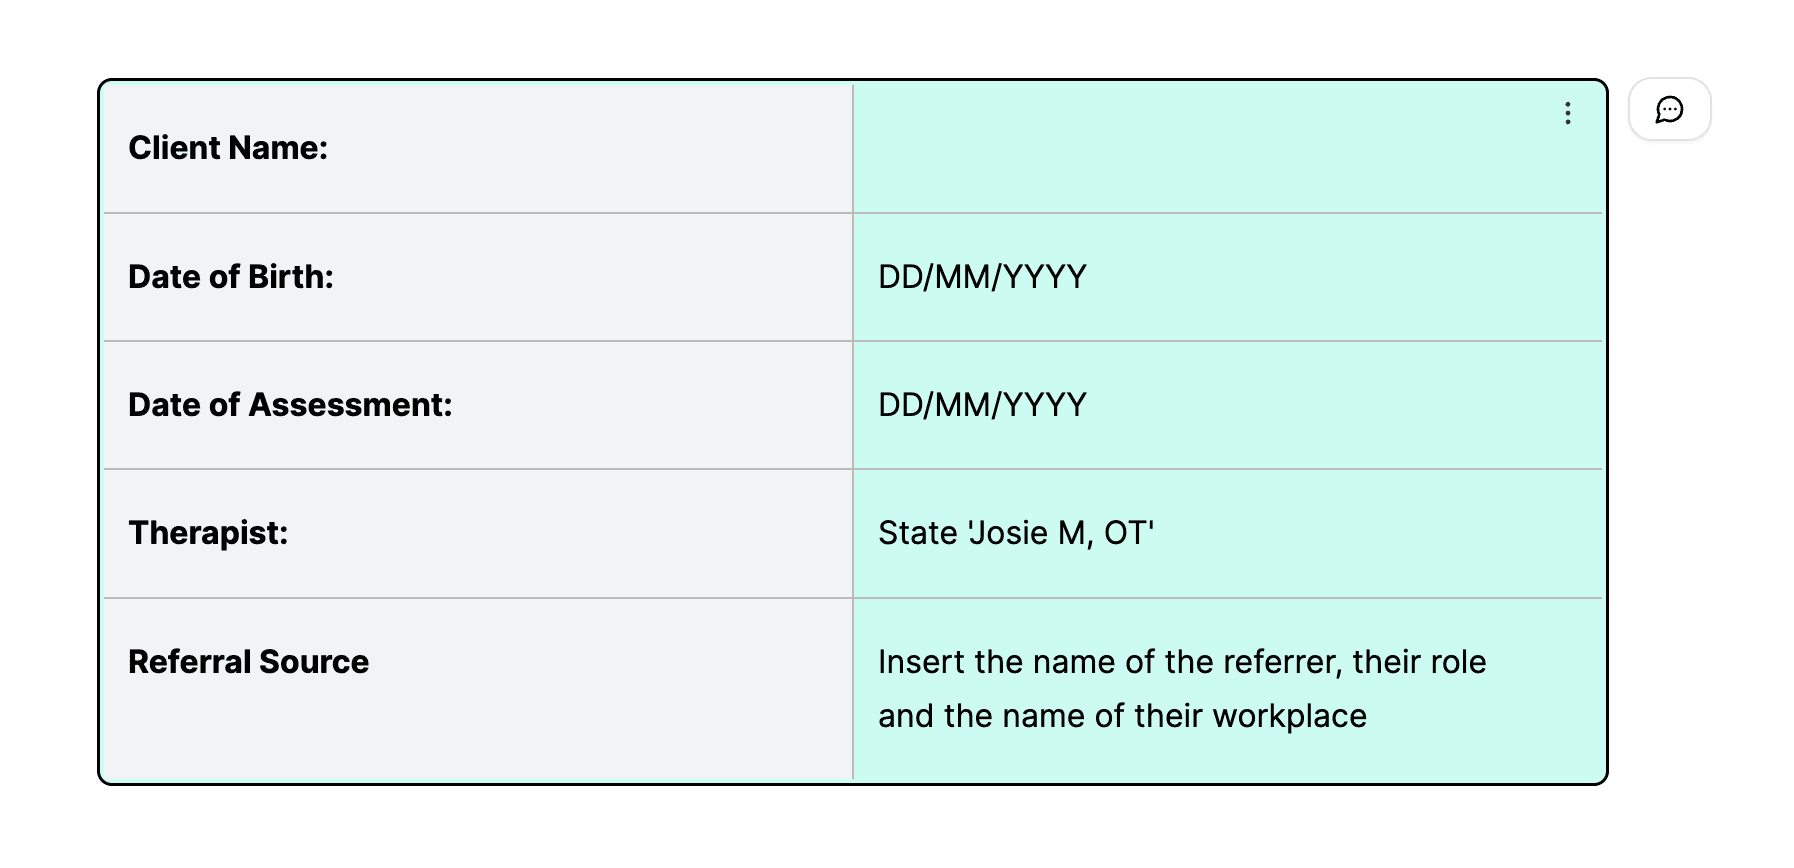Select the Date of Assessment label

click(x=289, y=405)
